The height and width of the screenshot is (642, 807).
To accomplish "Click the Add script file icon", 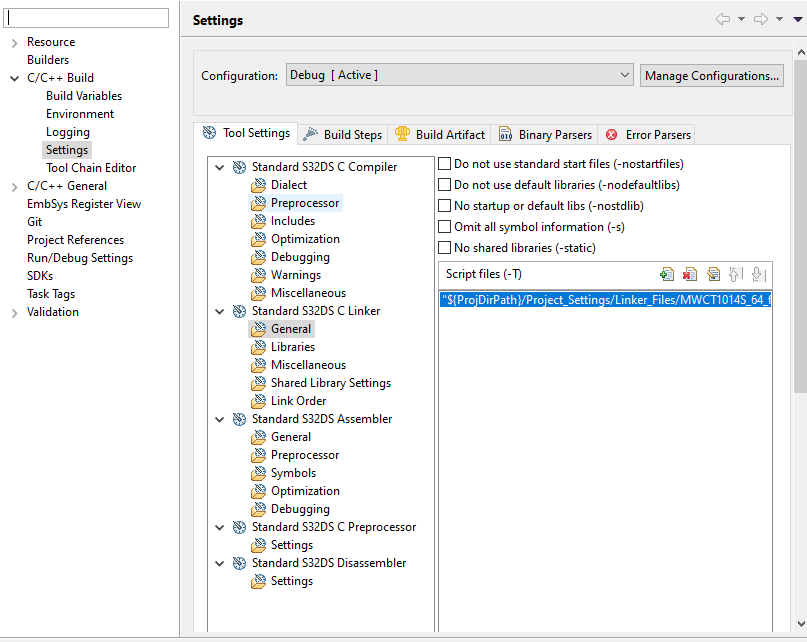I will point(667,274).
